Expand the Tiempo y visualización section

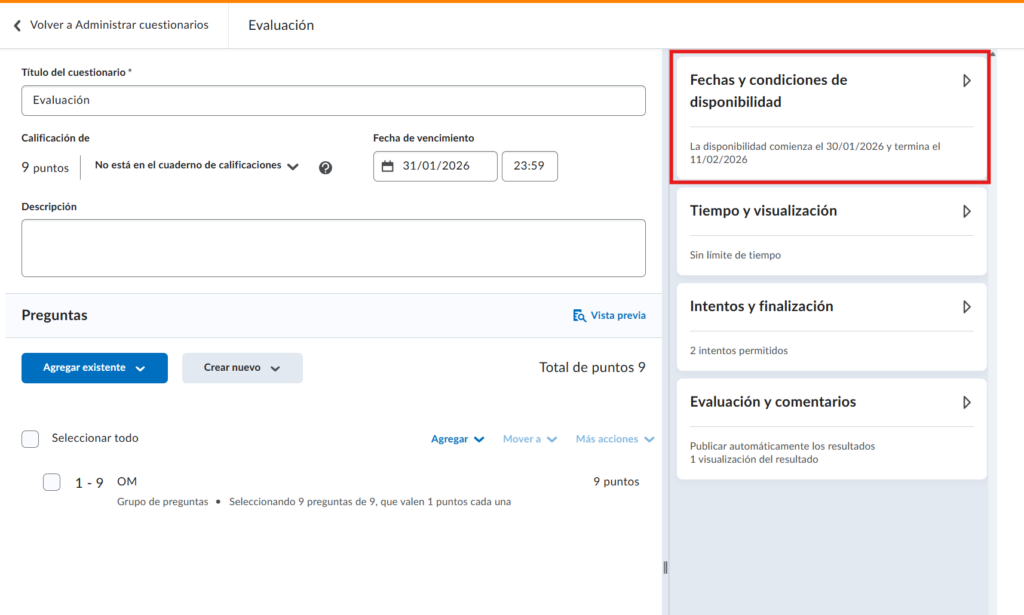click(x=966, y=212)
